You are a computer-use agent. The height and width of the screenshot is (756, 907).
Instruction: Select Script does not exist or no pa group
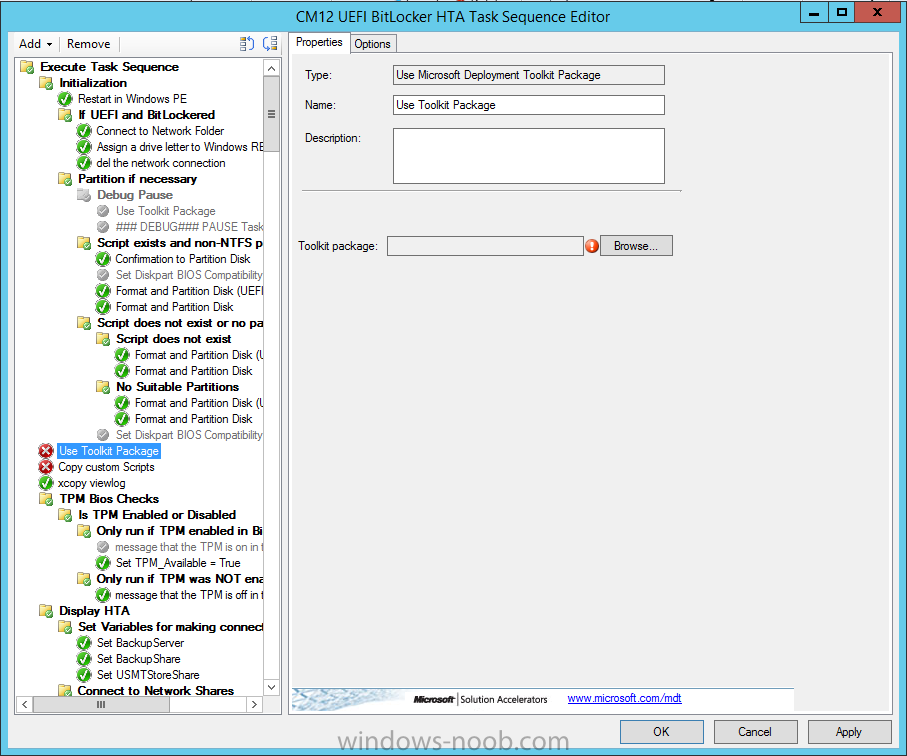[x=179, y=323]
